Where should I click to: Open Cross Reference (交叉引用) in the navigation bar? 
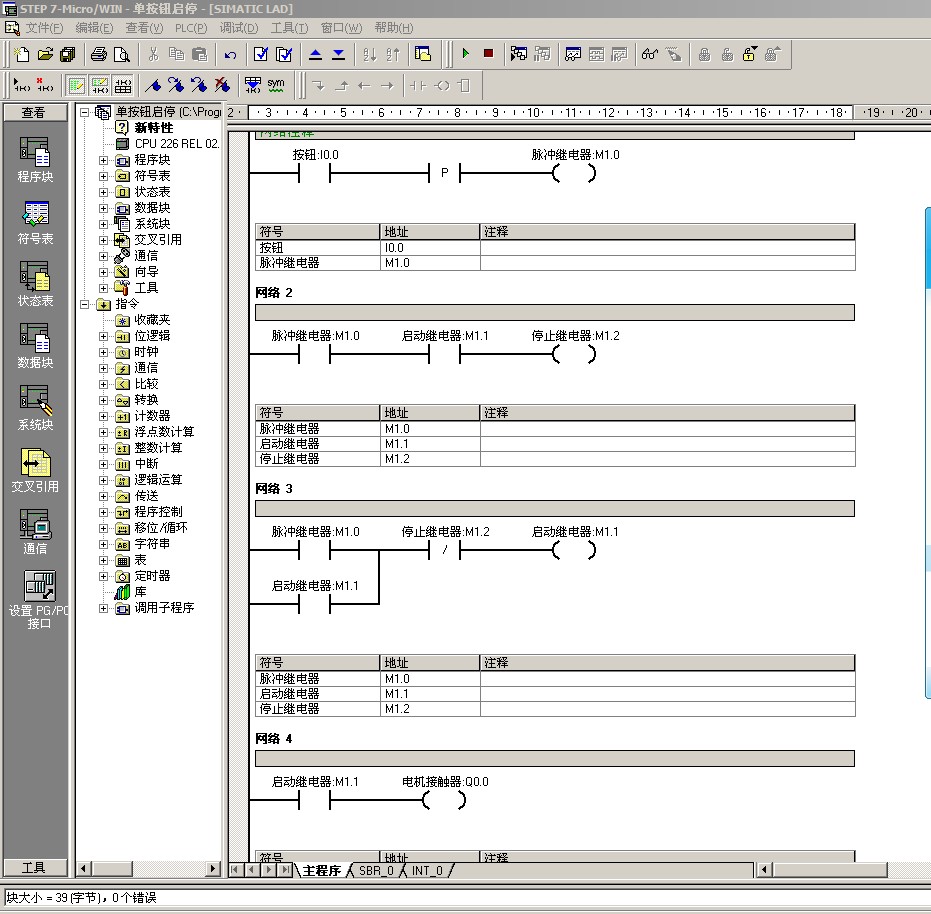click(x=35, y=470)
